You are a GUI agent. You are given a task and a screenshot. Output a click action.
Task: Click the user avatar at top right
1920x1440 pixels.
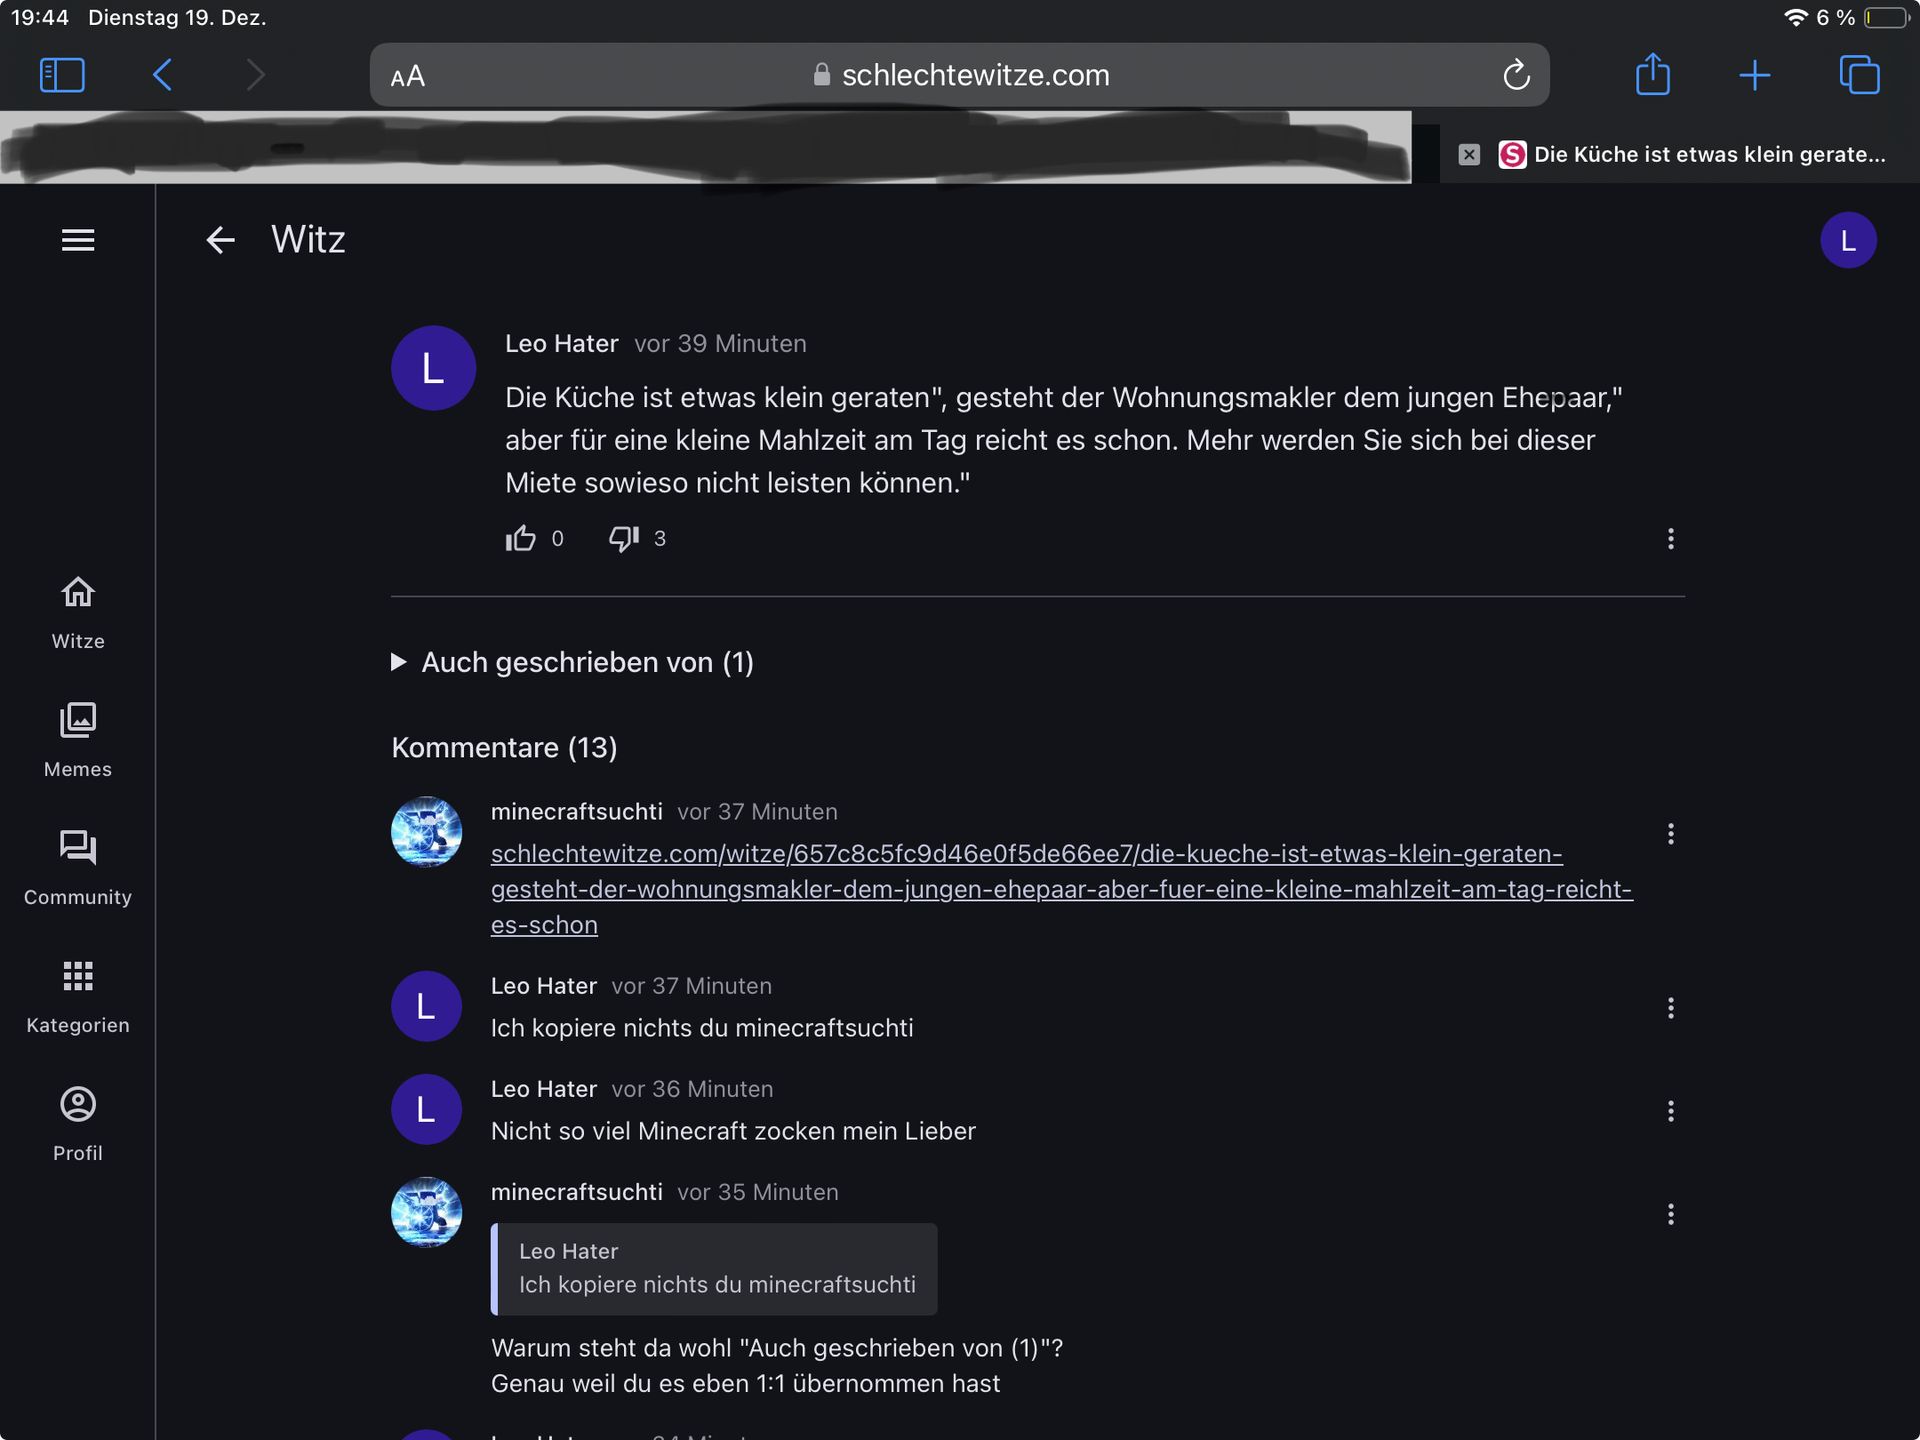(1848, 240)
